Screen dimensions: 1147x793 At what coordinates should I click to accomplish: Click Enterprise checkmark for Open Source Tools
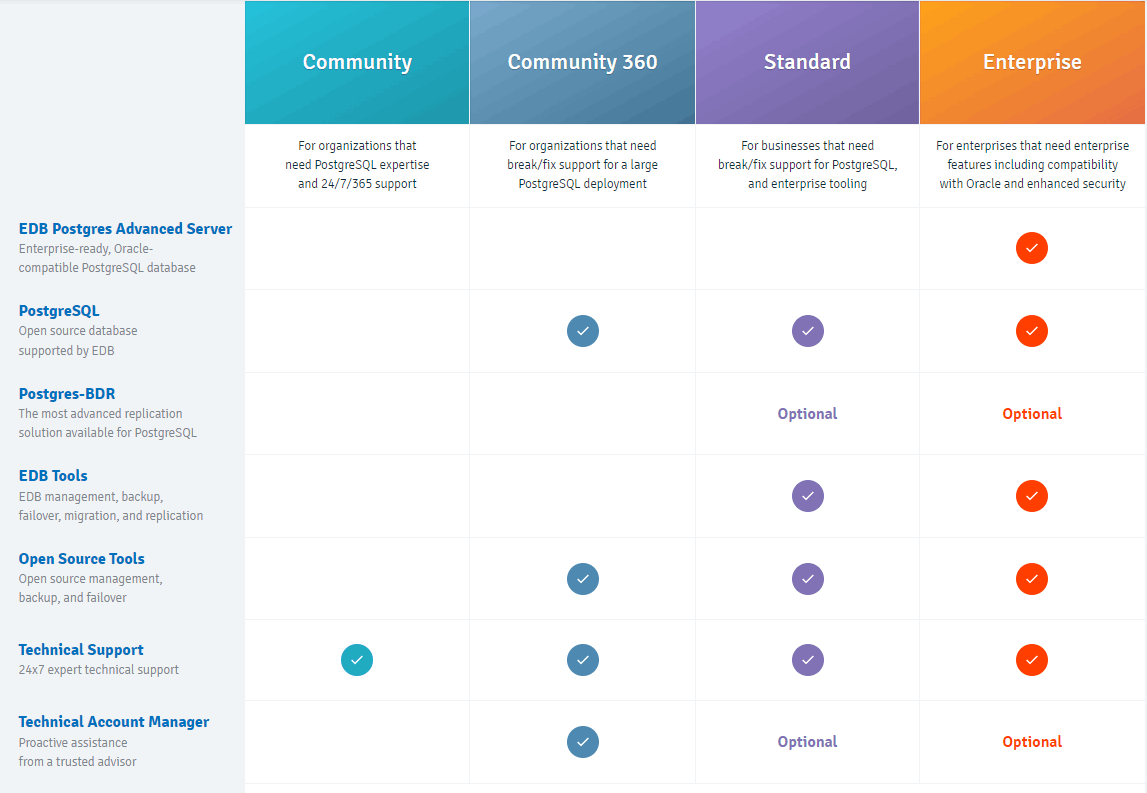(1031, 579)
